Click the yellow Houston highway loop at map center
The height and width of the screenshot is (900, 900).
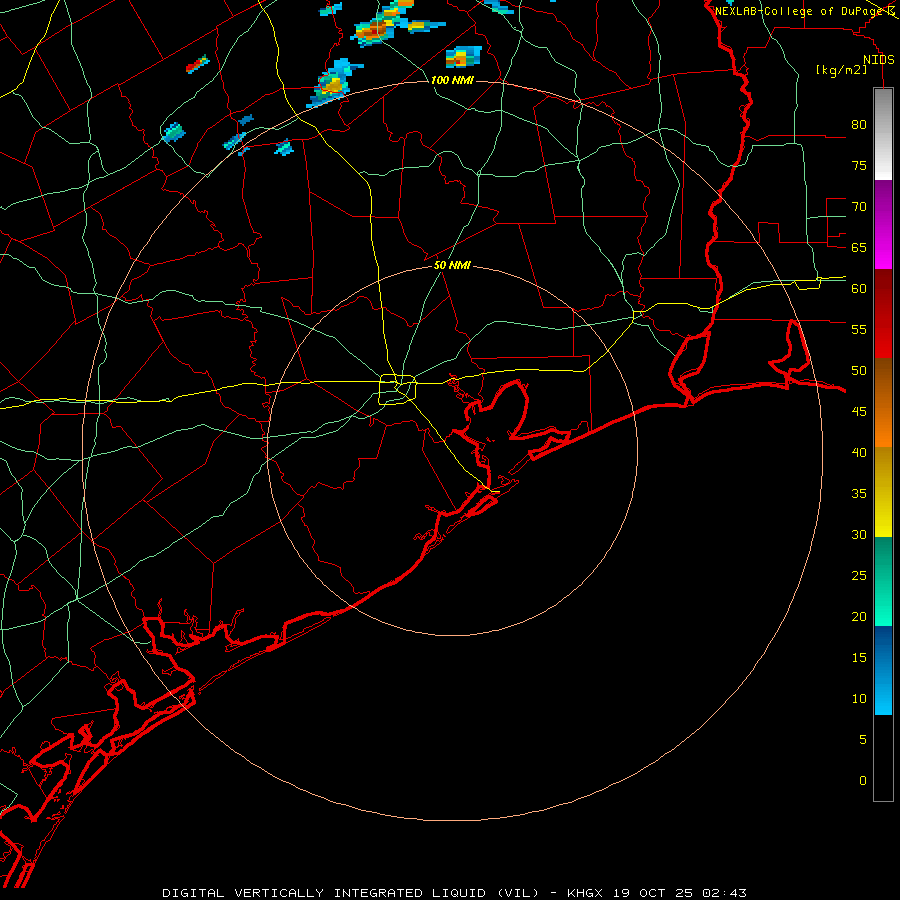(x=398, y=390)
